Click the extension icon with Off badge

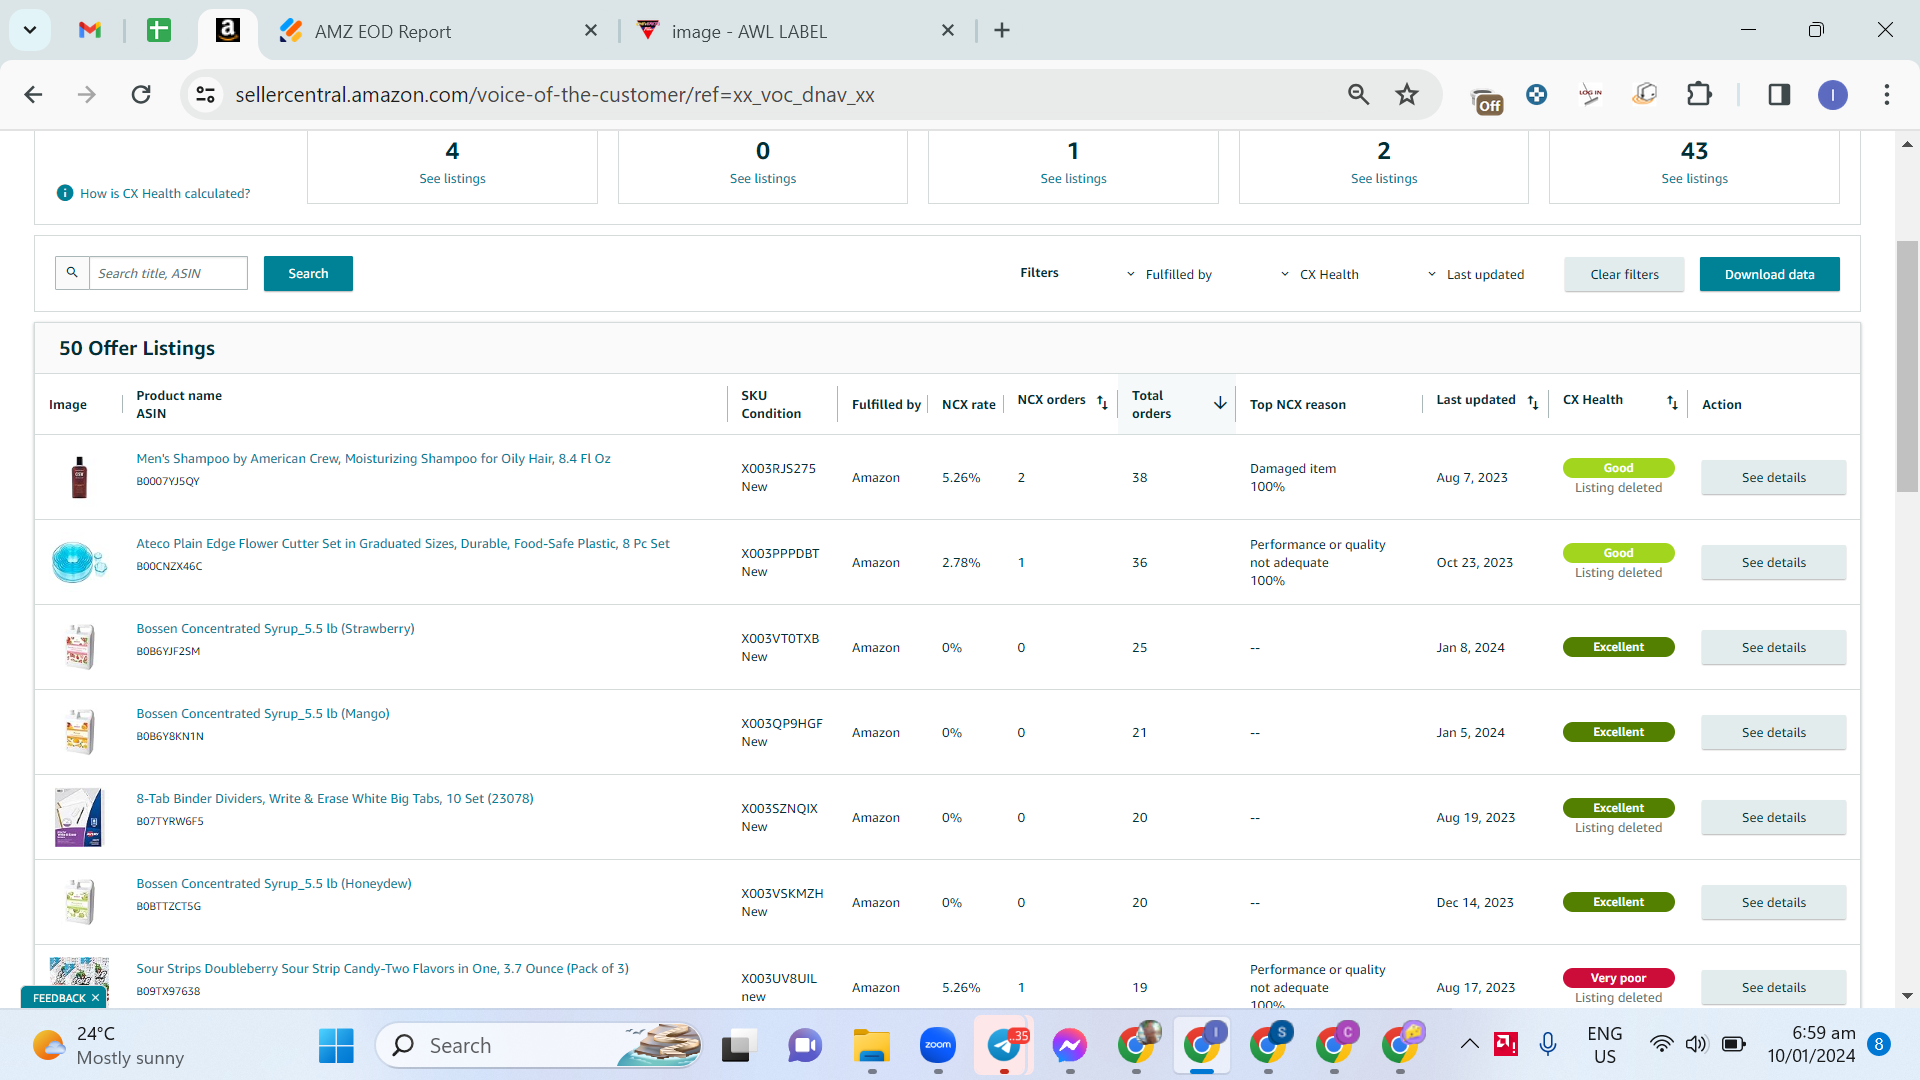coord(1487,99)
